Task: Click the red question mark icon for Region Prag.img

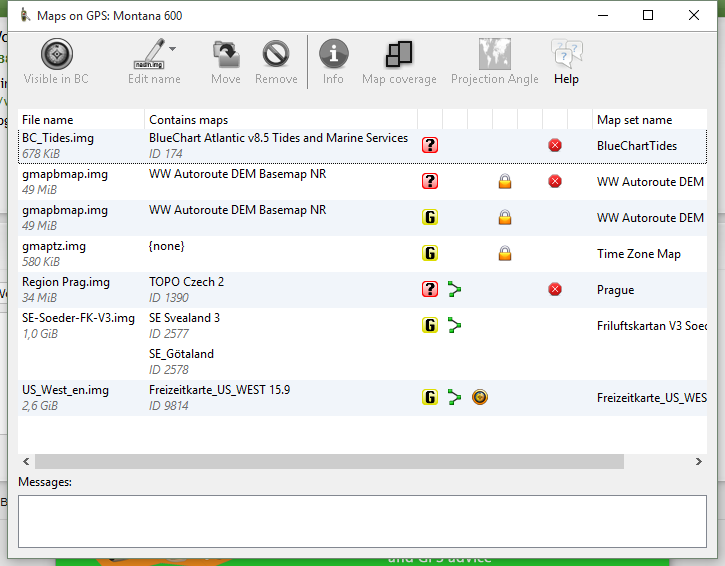Action: click(430, 289)
